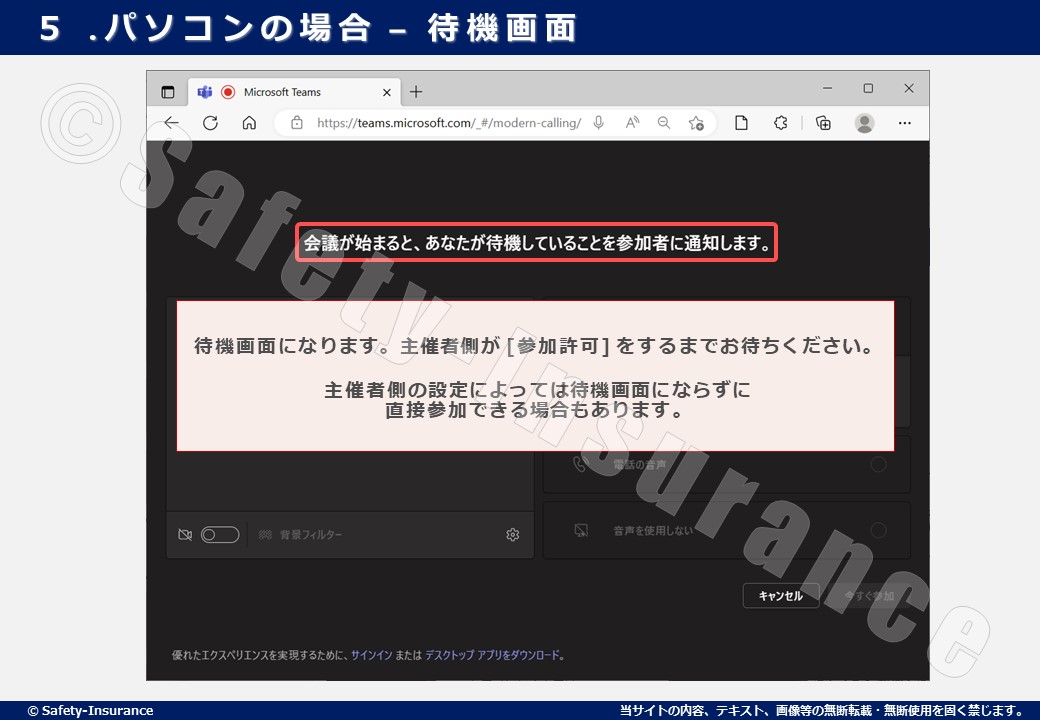The height and width of the screenshot is (720, 1040).
Task: Open browser Collections icon
Action: [823, 123]
